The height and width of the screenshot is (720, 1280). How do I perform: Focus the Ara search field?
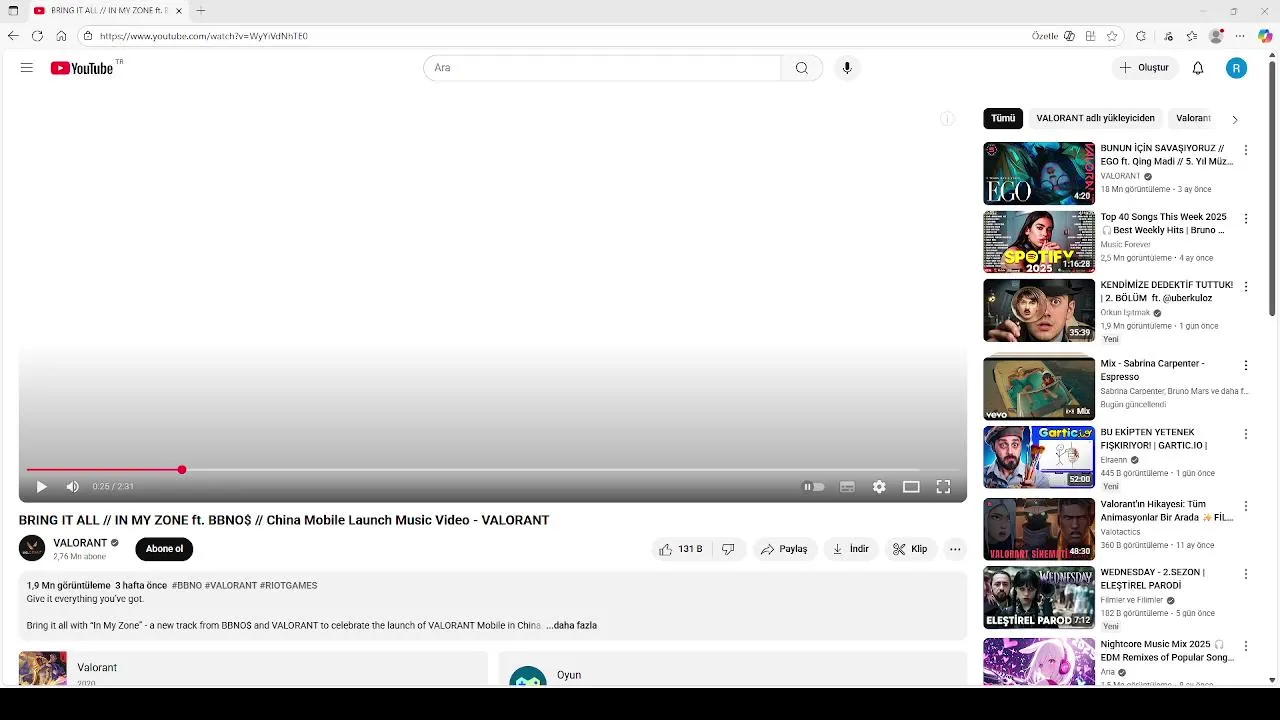[x=602, y=68]
